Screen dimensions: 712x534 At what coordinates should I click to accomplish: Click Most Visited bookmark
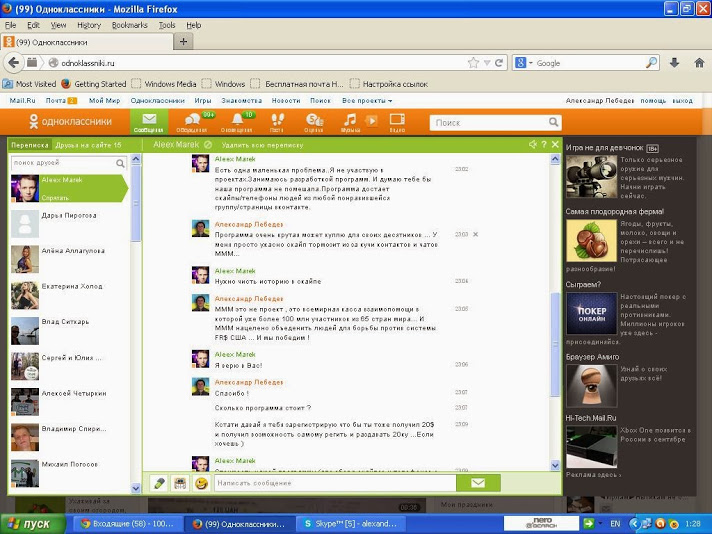click(30, 84)
